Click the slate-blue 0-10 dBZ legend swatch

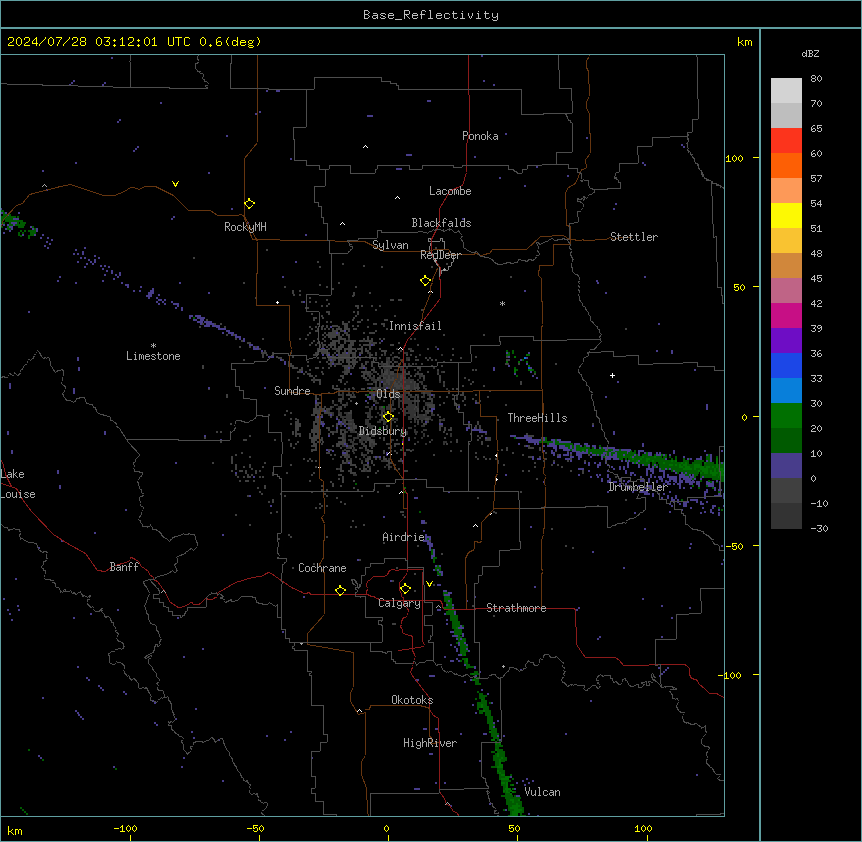coord(786,466)
